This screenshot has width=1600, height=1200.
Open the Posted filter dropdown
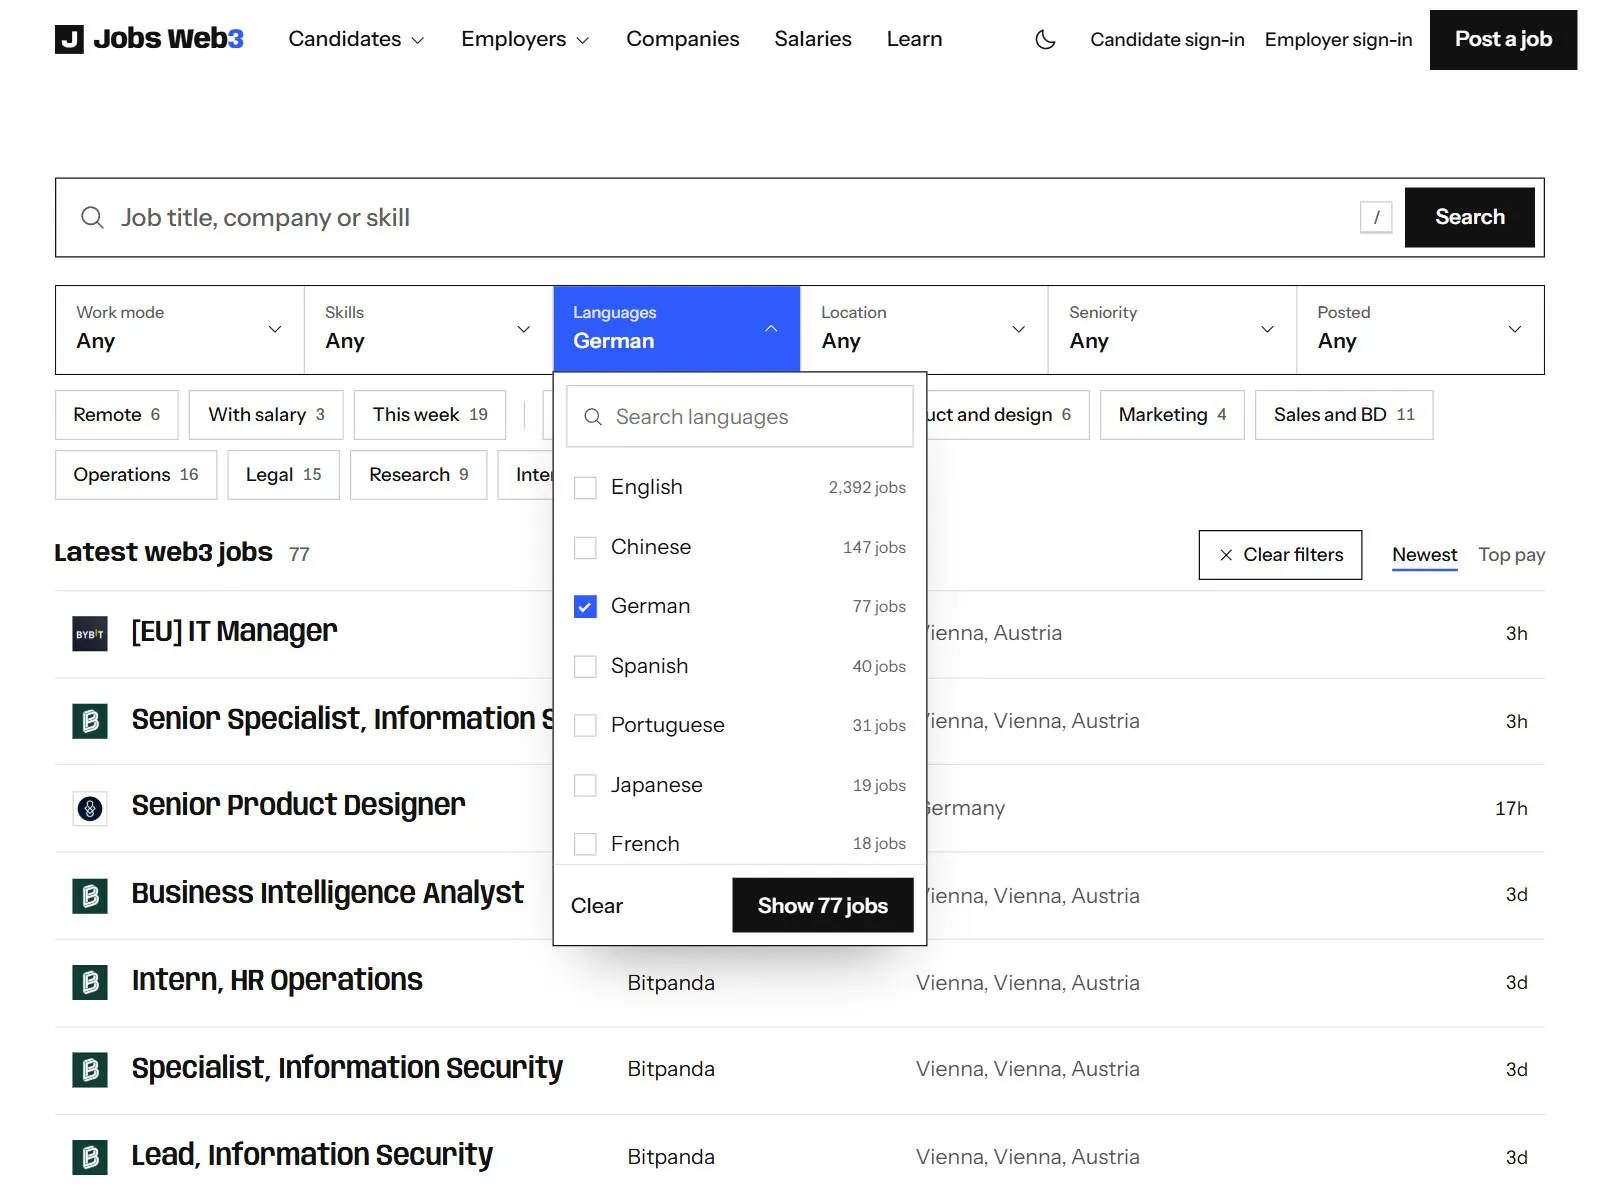click(x=1420, y=329)
